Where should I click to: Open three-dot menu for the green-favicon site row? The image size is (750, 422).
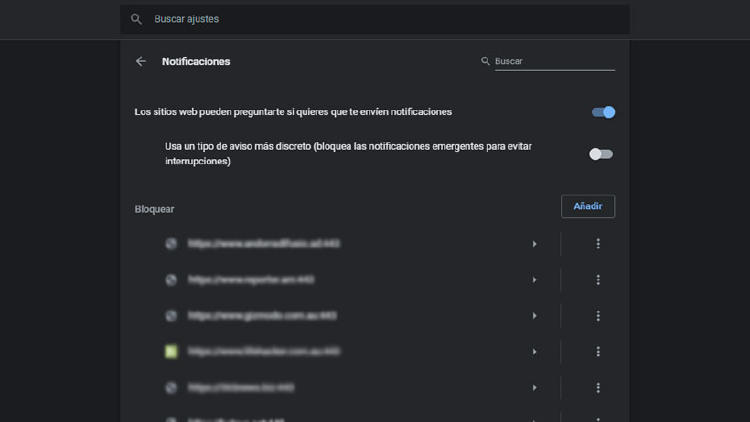[598, 352]
